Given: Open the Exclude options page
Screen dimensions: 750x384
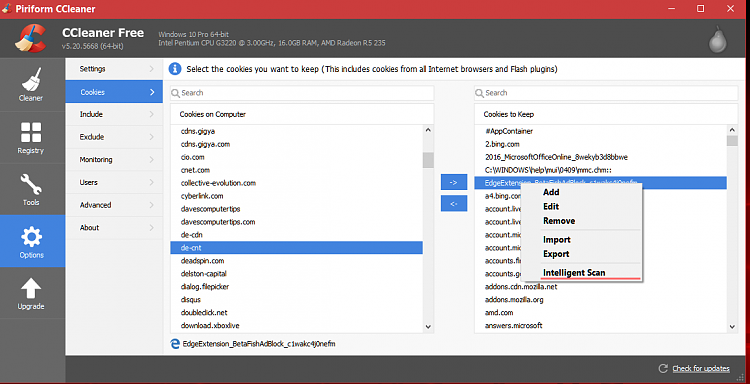Looking at the screenshot, I should (x=114, y=137).
